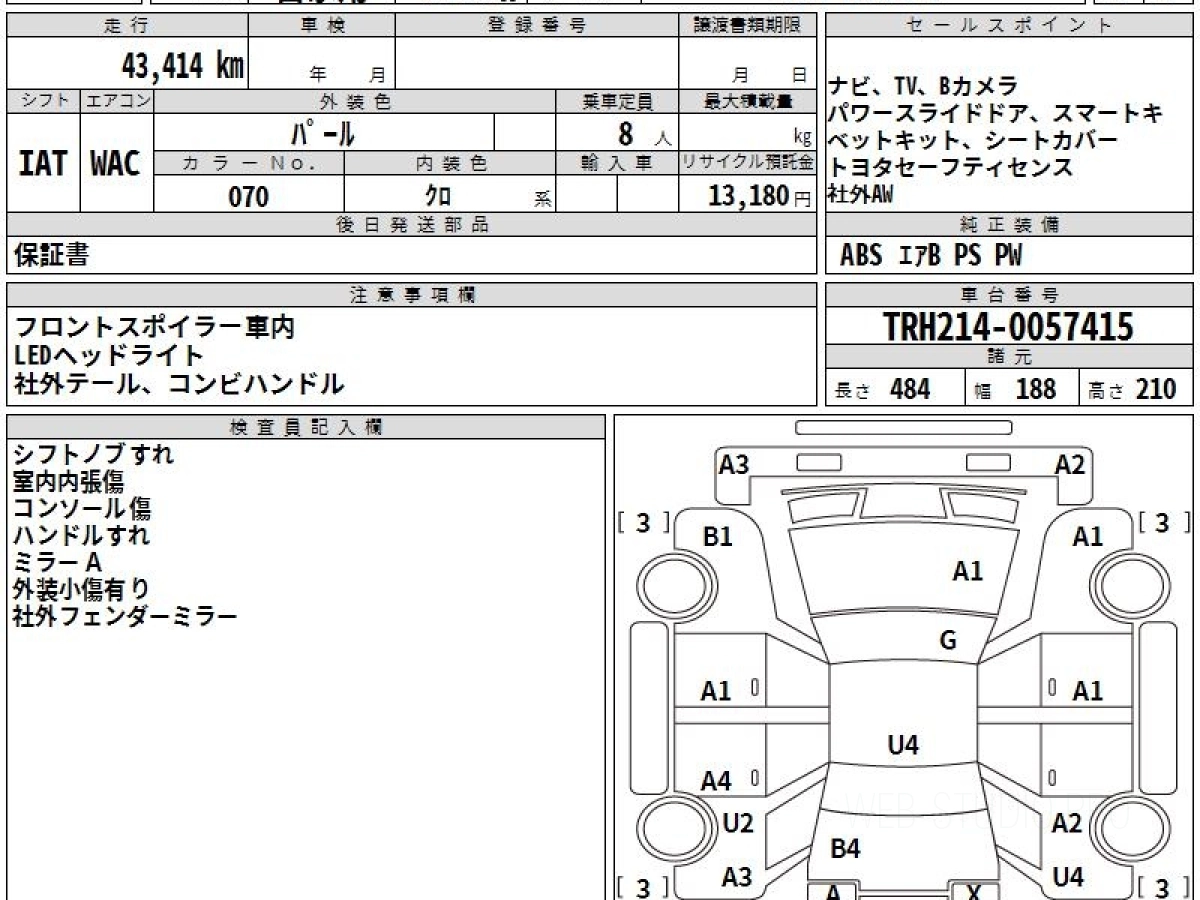Viewport: 1200px width, 900px height.
Task: Click the LEDヘッドライト note
Action: click(109, 355)
